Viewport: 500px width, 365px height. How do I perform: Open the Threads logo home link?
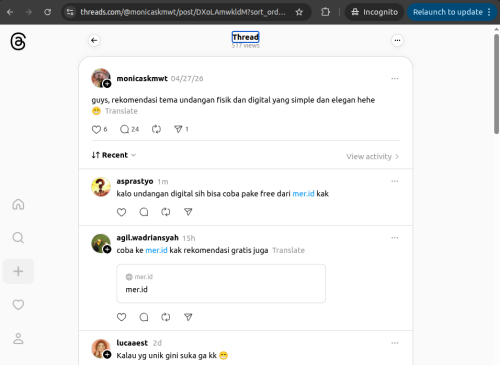coord(18,41)
